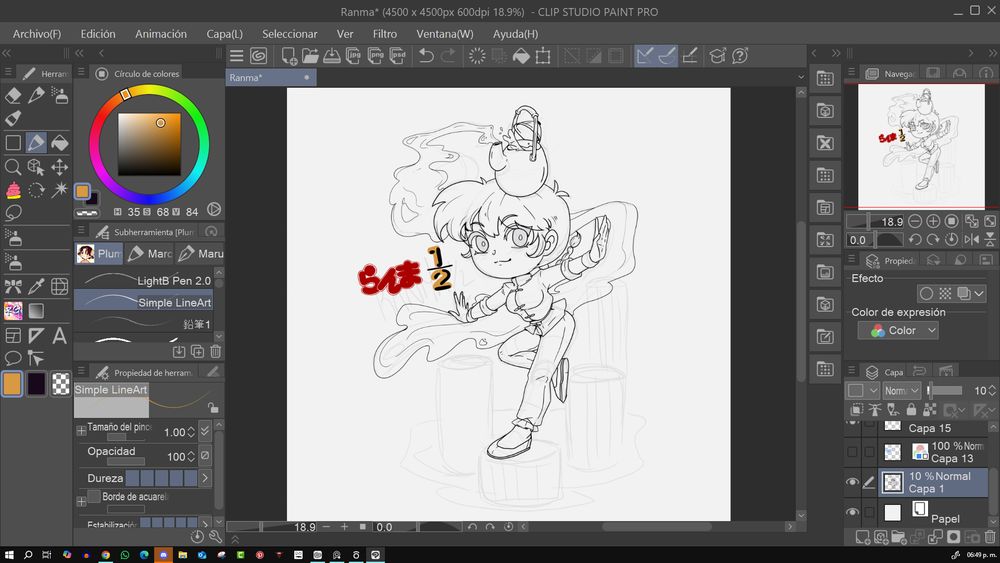Screen dimensions: 1000x563
Task: Expand Dureza options arrow
Action: tap(205, 478)
